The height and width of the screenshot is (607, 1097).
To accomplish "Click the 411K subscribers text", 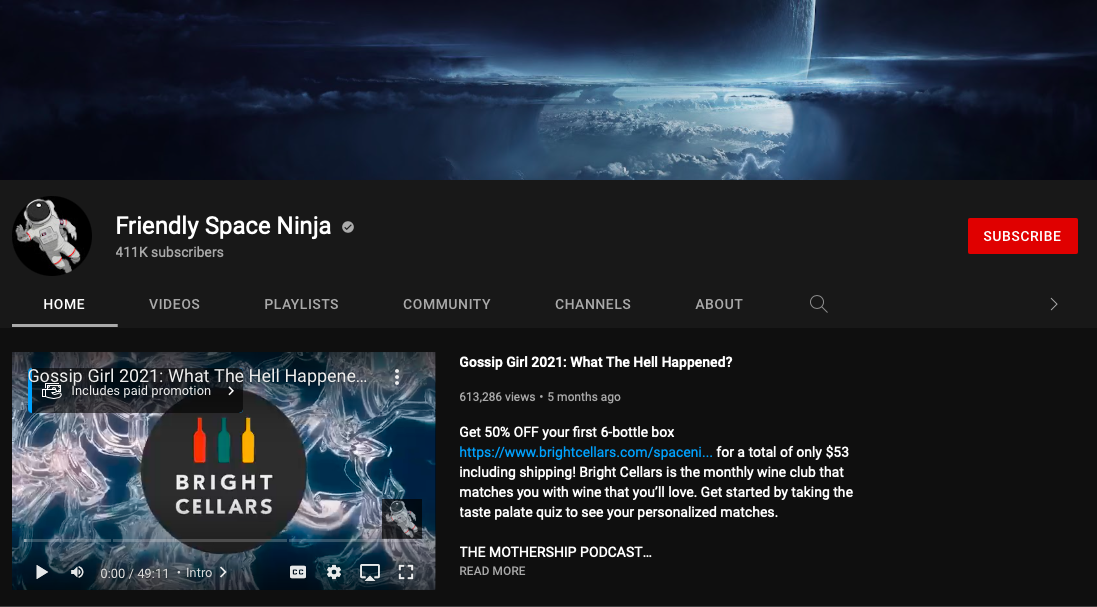I will [169, 252].
